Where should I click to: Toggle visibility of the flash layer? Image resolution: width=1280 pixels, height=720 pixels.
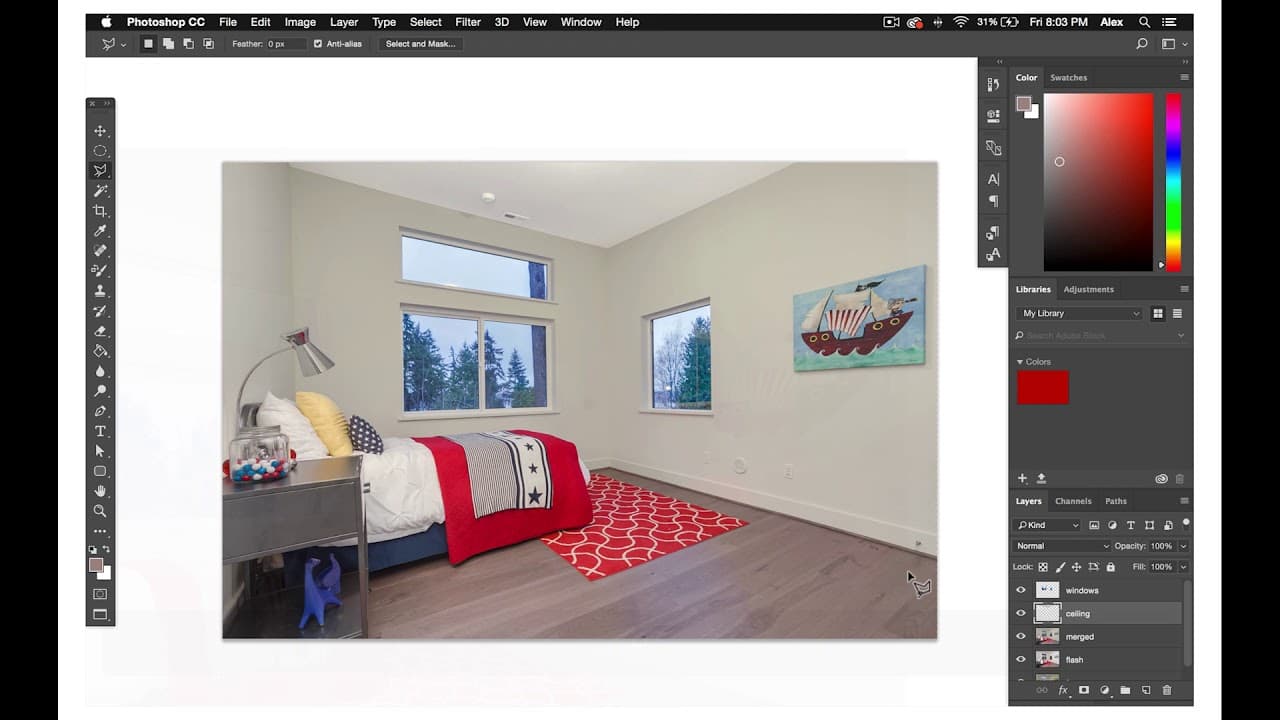(x=1021, y=659)
